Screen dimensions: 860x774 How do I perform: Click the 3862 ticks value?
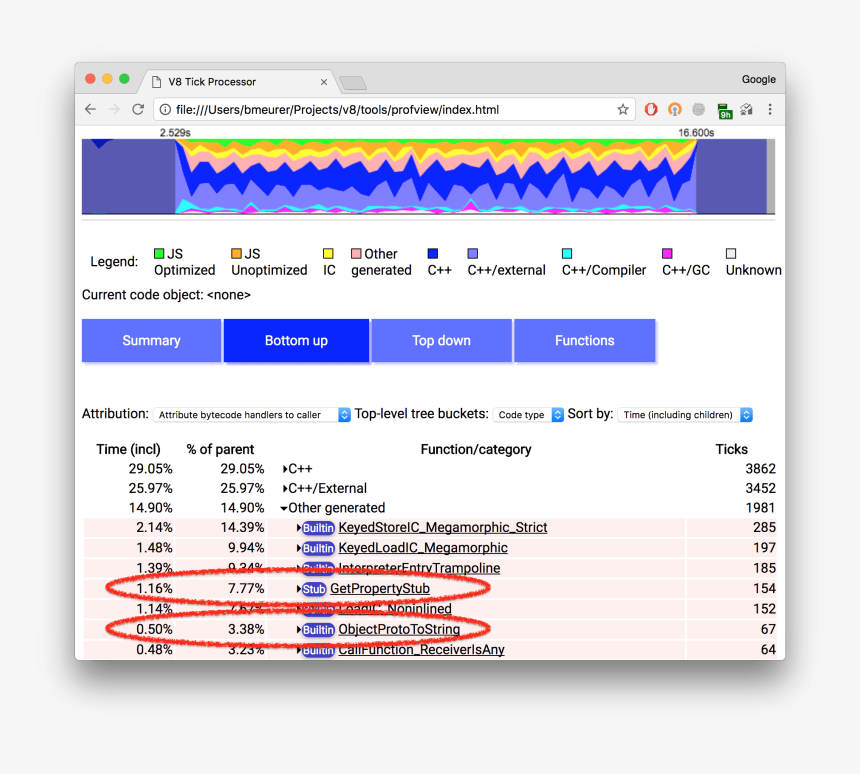click(760, 469)
